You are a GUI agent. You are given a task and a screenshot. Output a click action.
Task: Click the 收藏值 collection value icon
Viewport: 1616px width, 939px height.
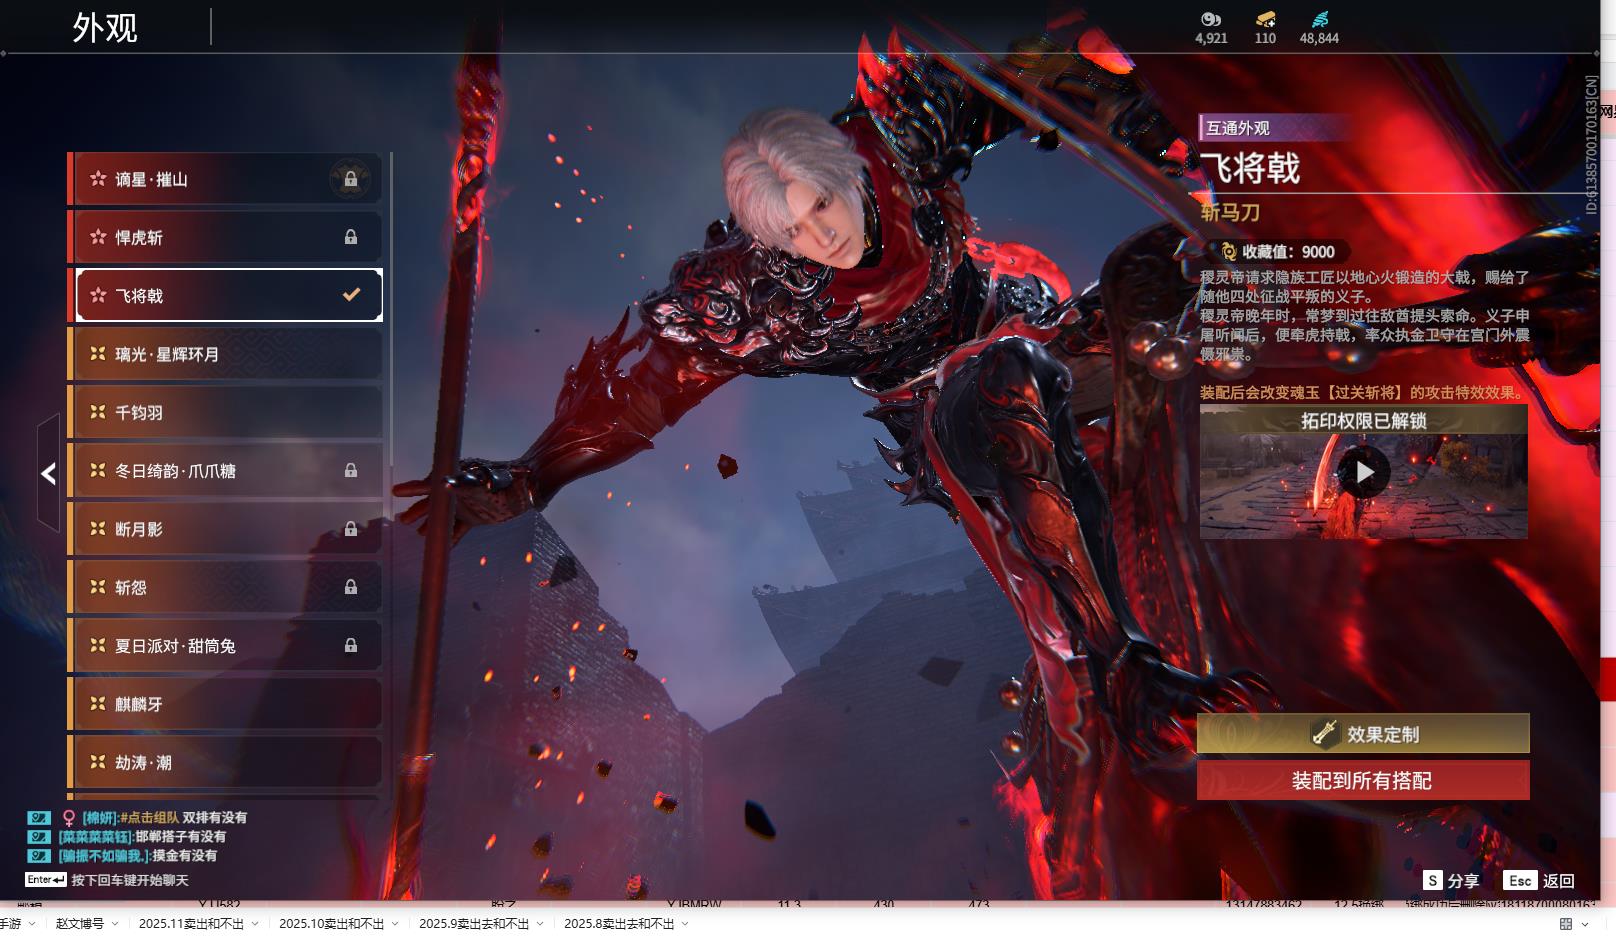1229,252
